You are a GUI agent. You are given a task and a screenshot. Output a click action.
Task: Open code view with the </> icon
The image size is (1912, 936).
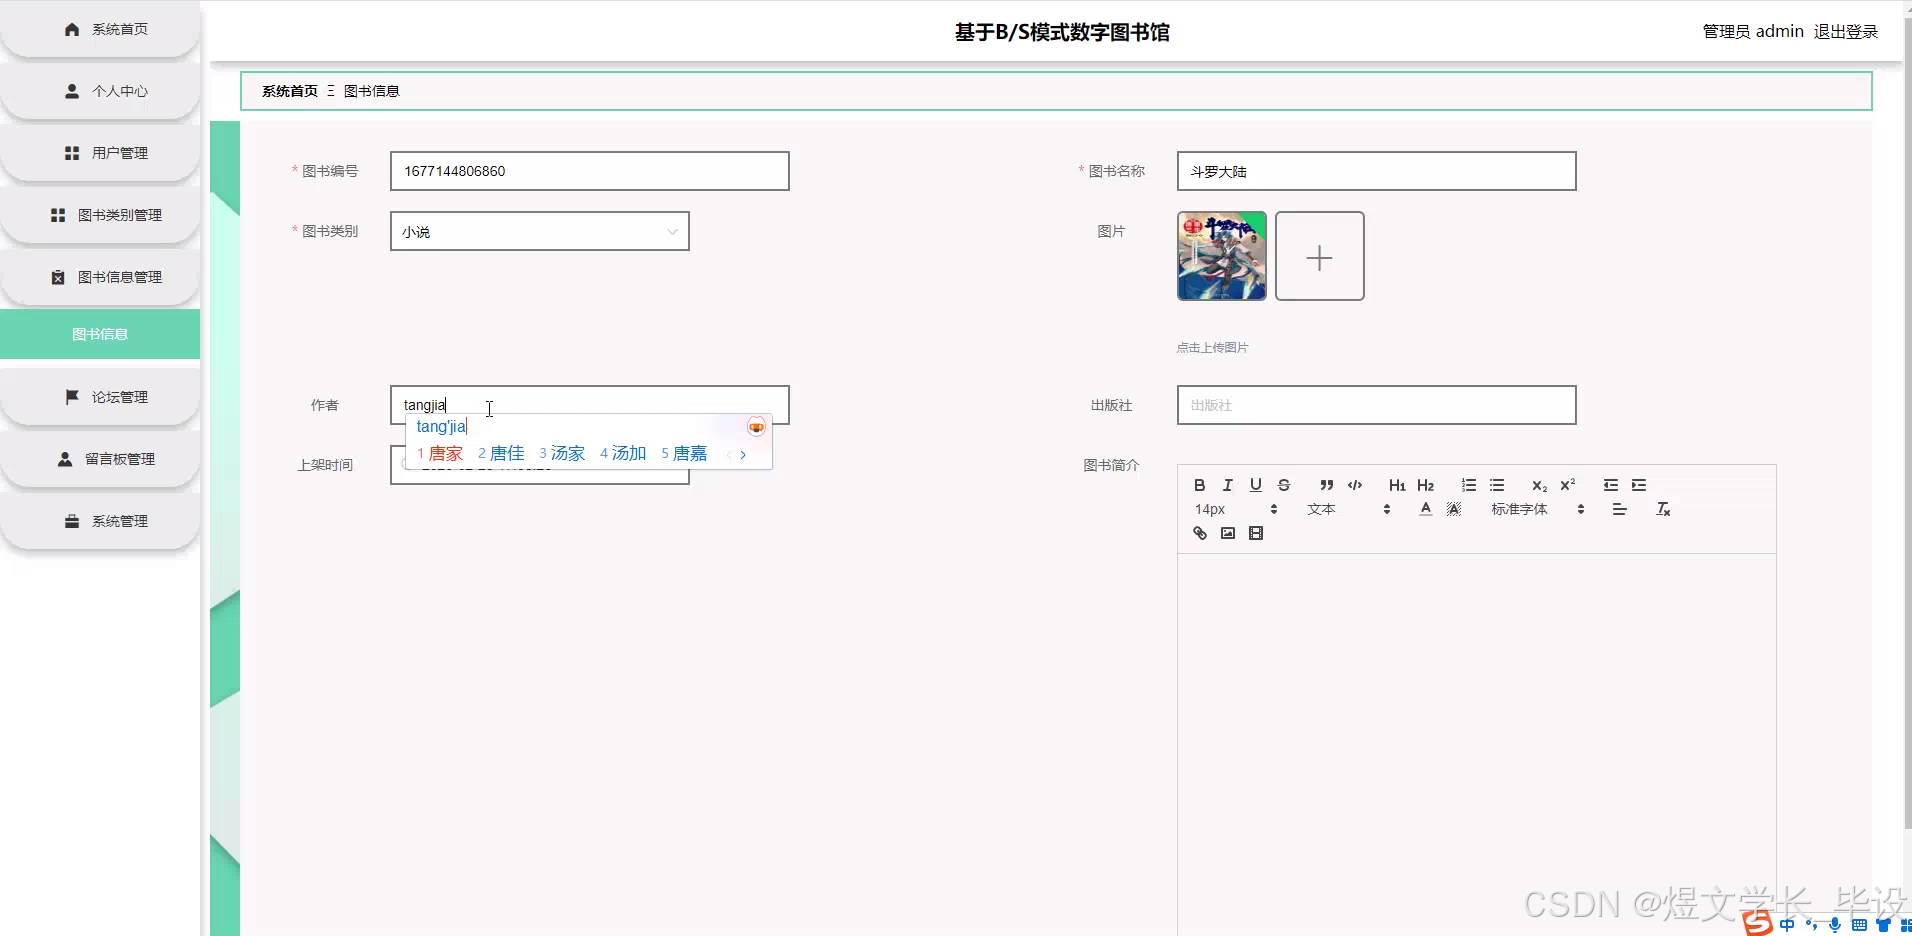coord(1355,485)
